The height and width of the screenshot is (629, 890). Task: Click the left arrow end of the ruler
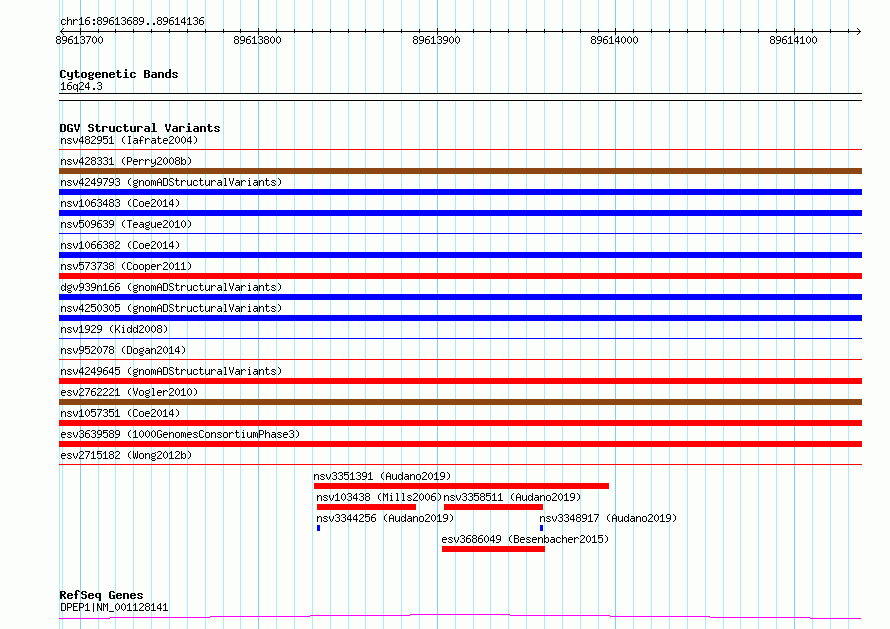62,31
